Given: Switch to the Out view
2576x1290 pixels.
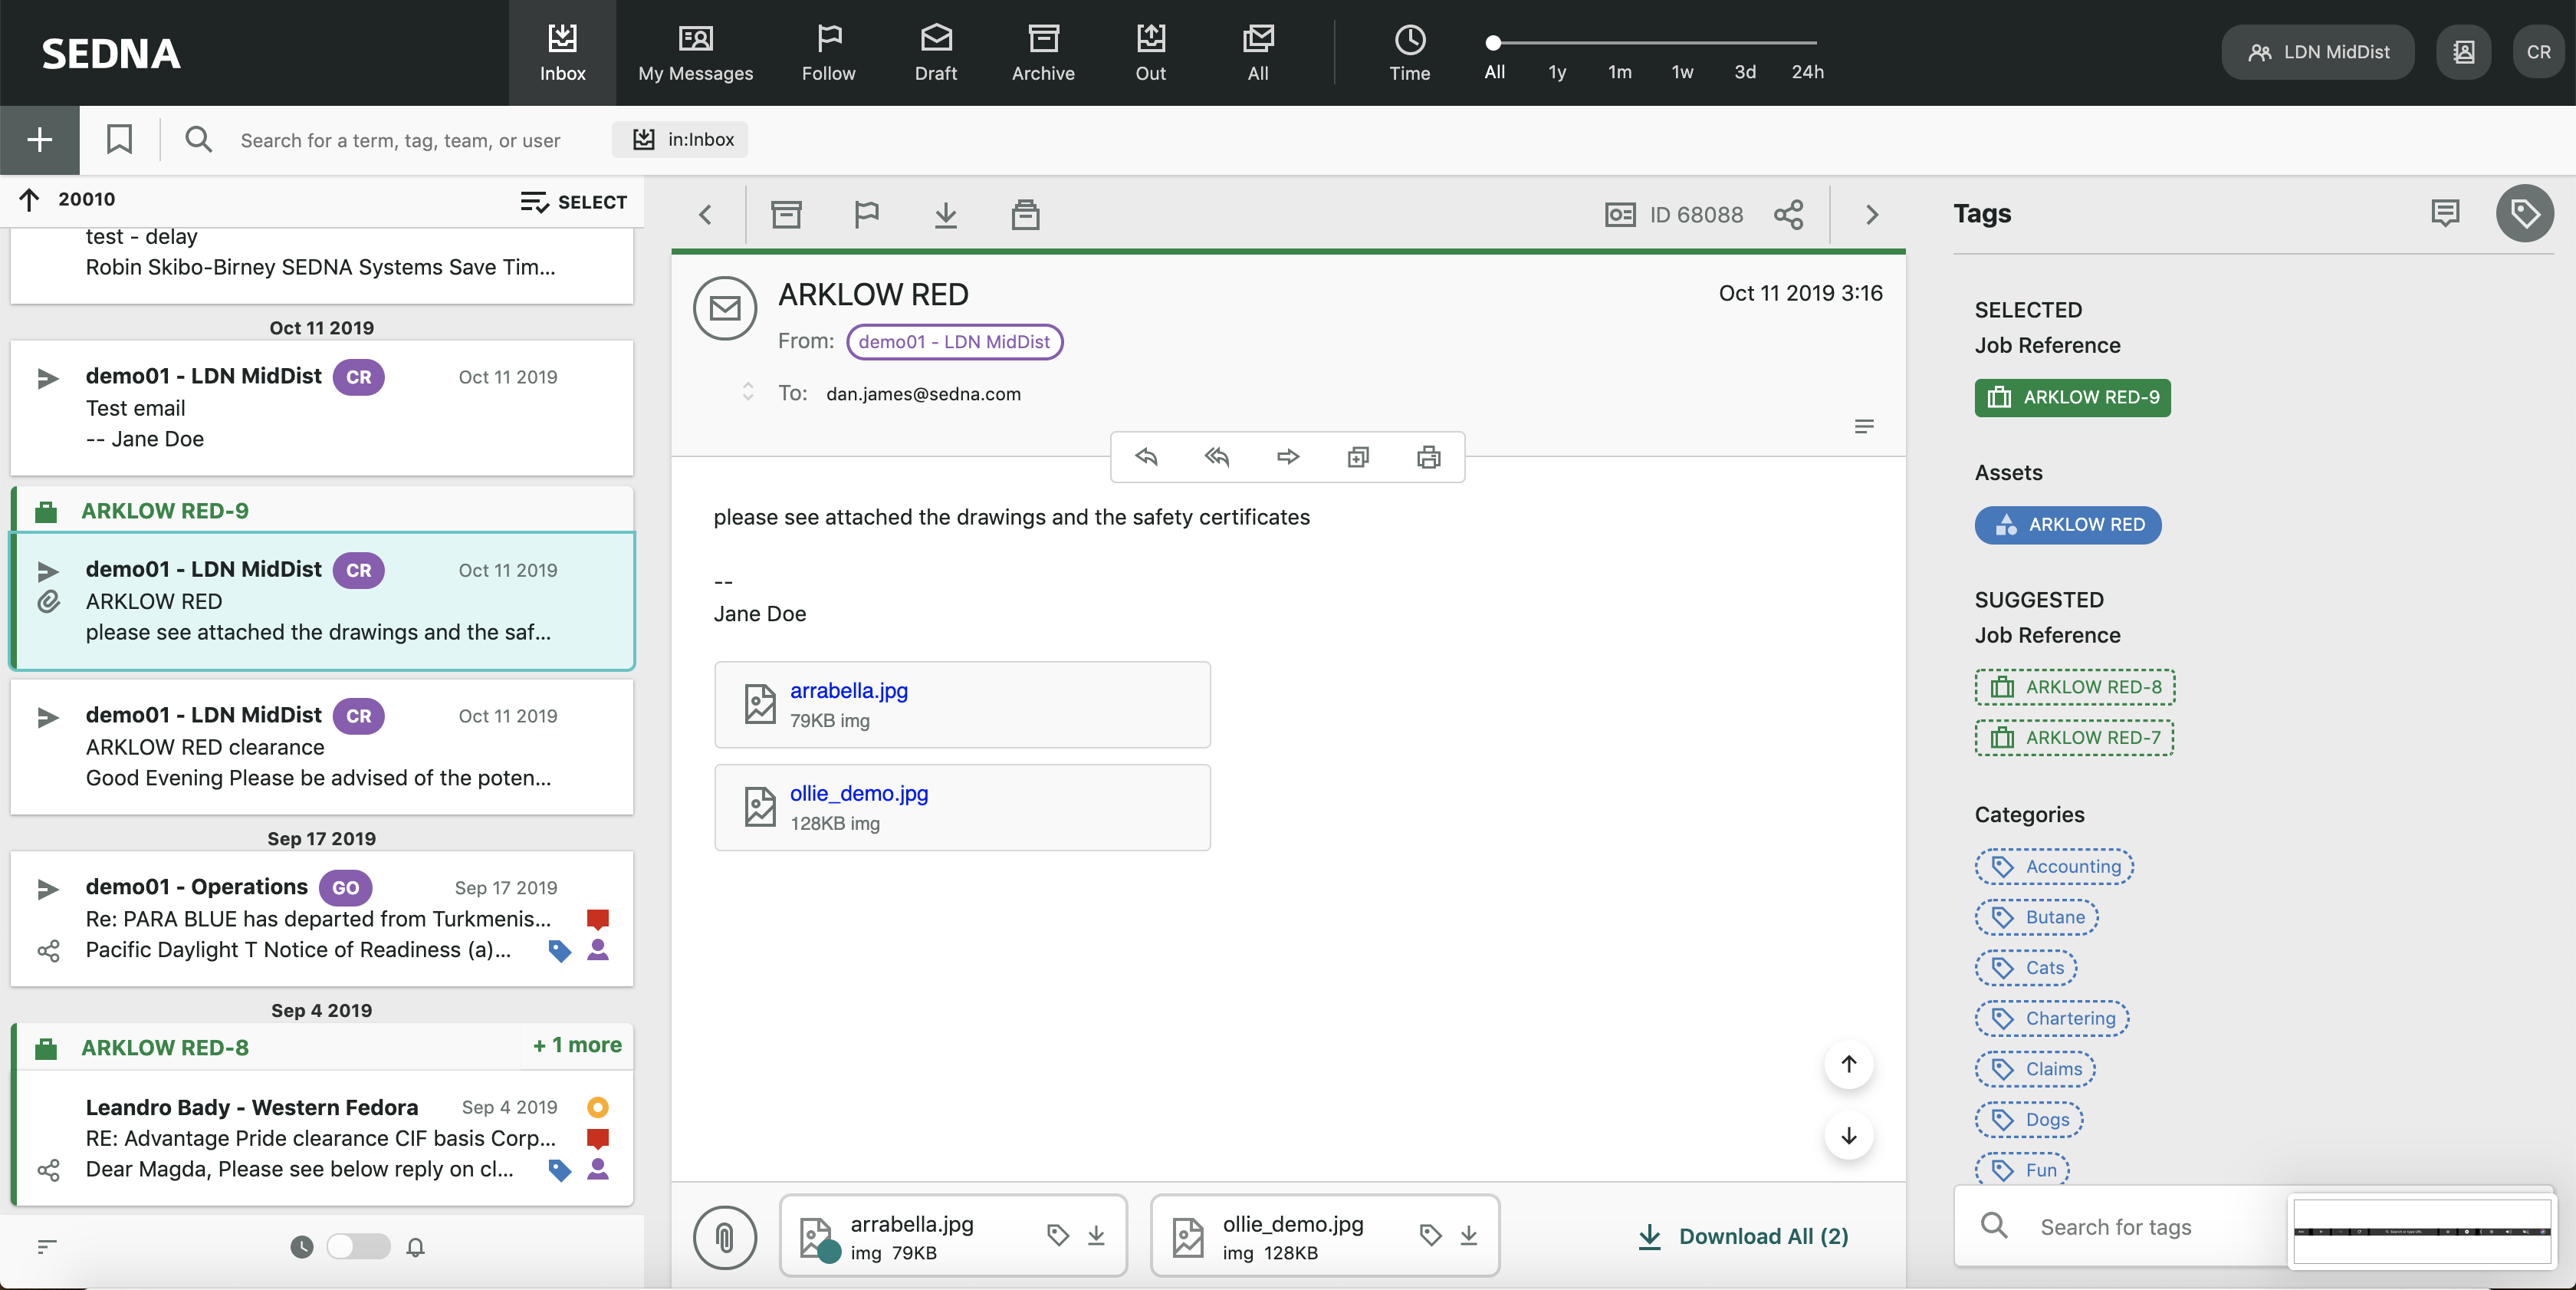Looking at the screenshot, I should click(1150, 52).
